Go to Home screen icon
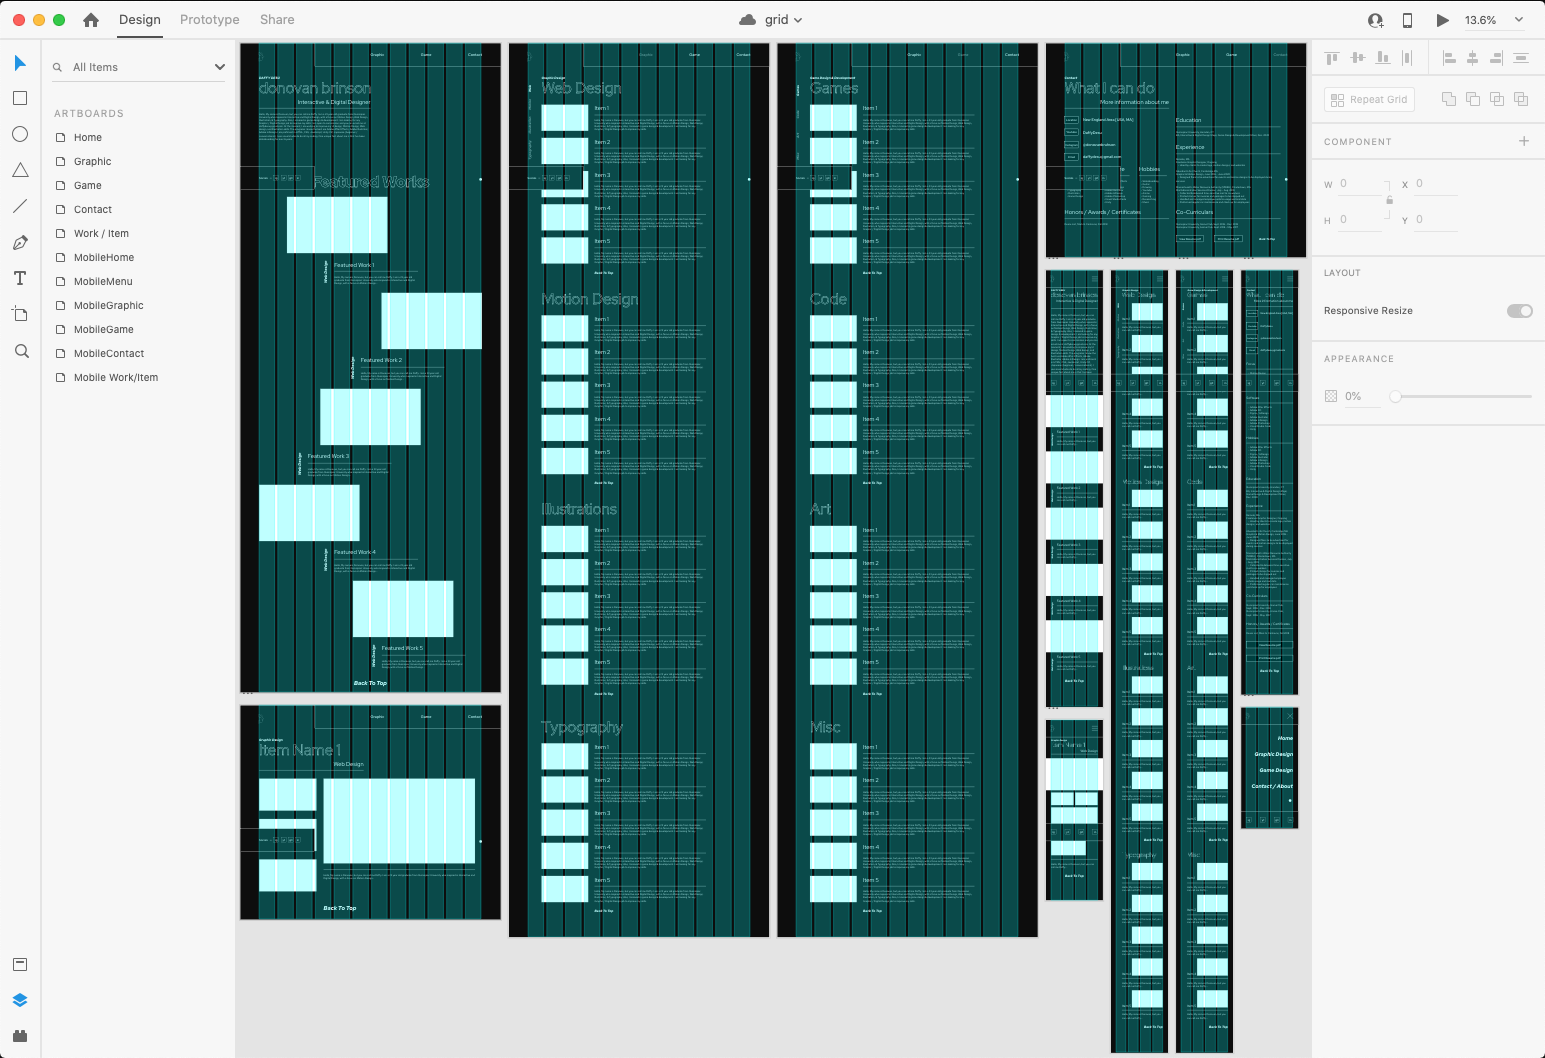 point(91,20)
